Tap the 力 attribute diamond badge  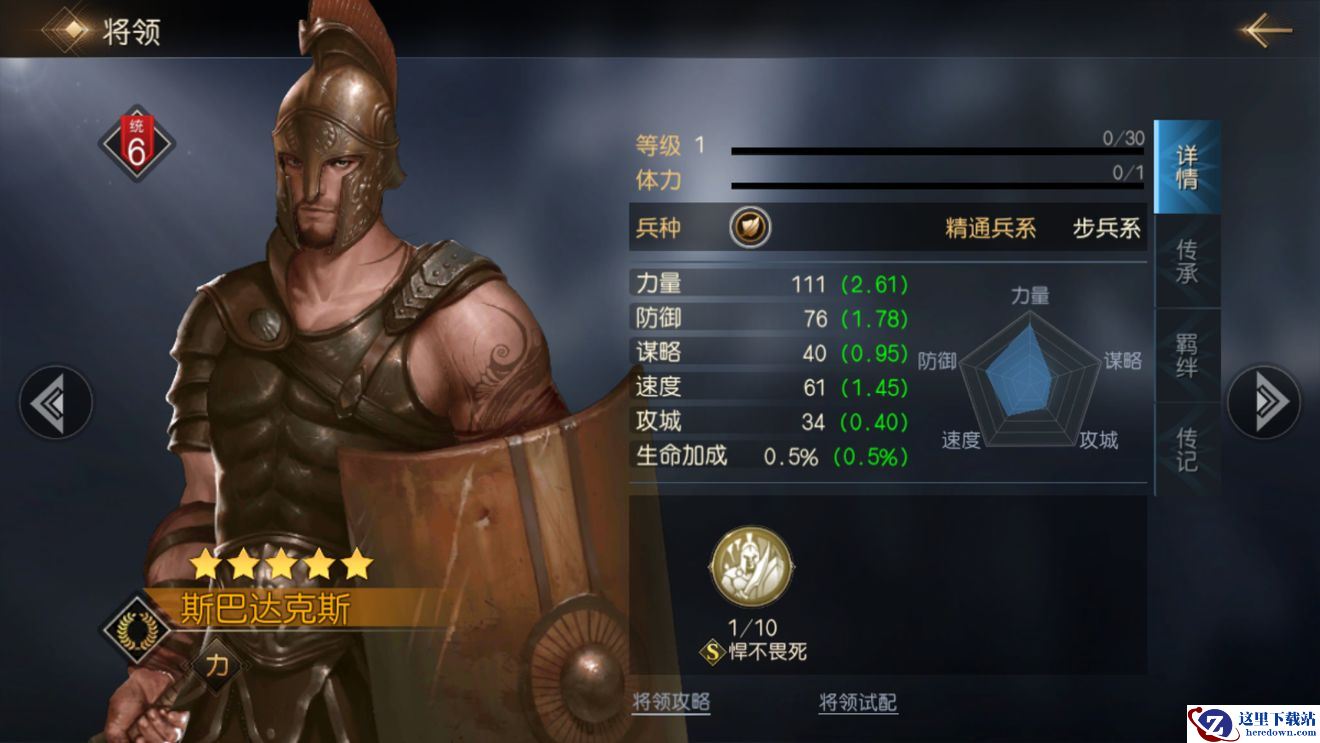(x=217, y=665)
